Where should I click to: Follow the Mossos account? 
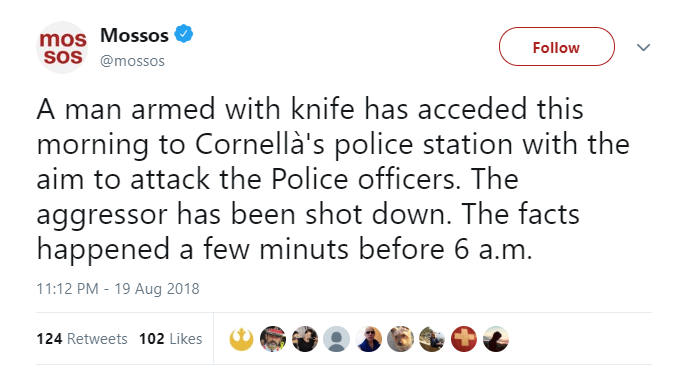click(556, 47)
